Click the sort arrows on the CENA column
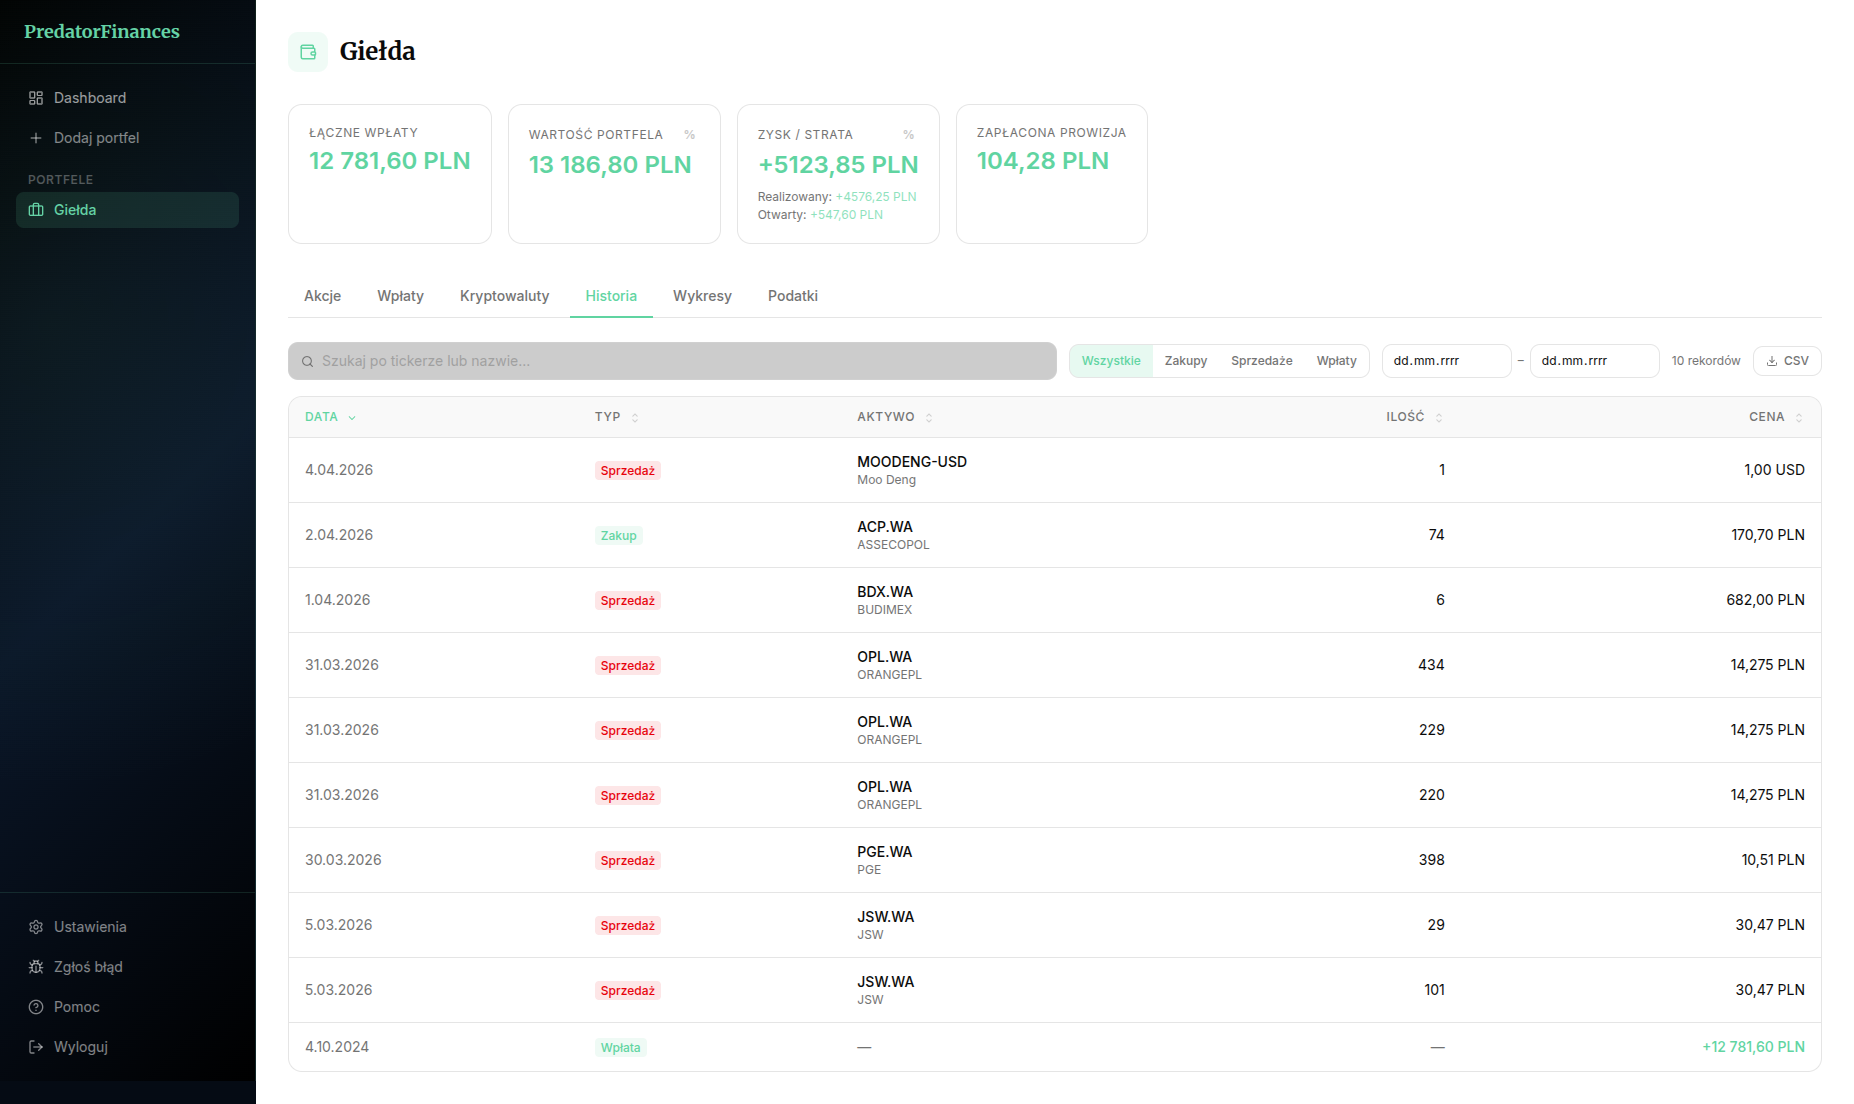 click(1800, 417)
